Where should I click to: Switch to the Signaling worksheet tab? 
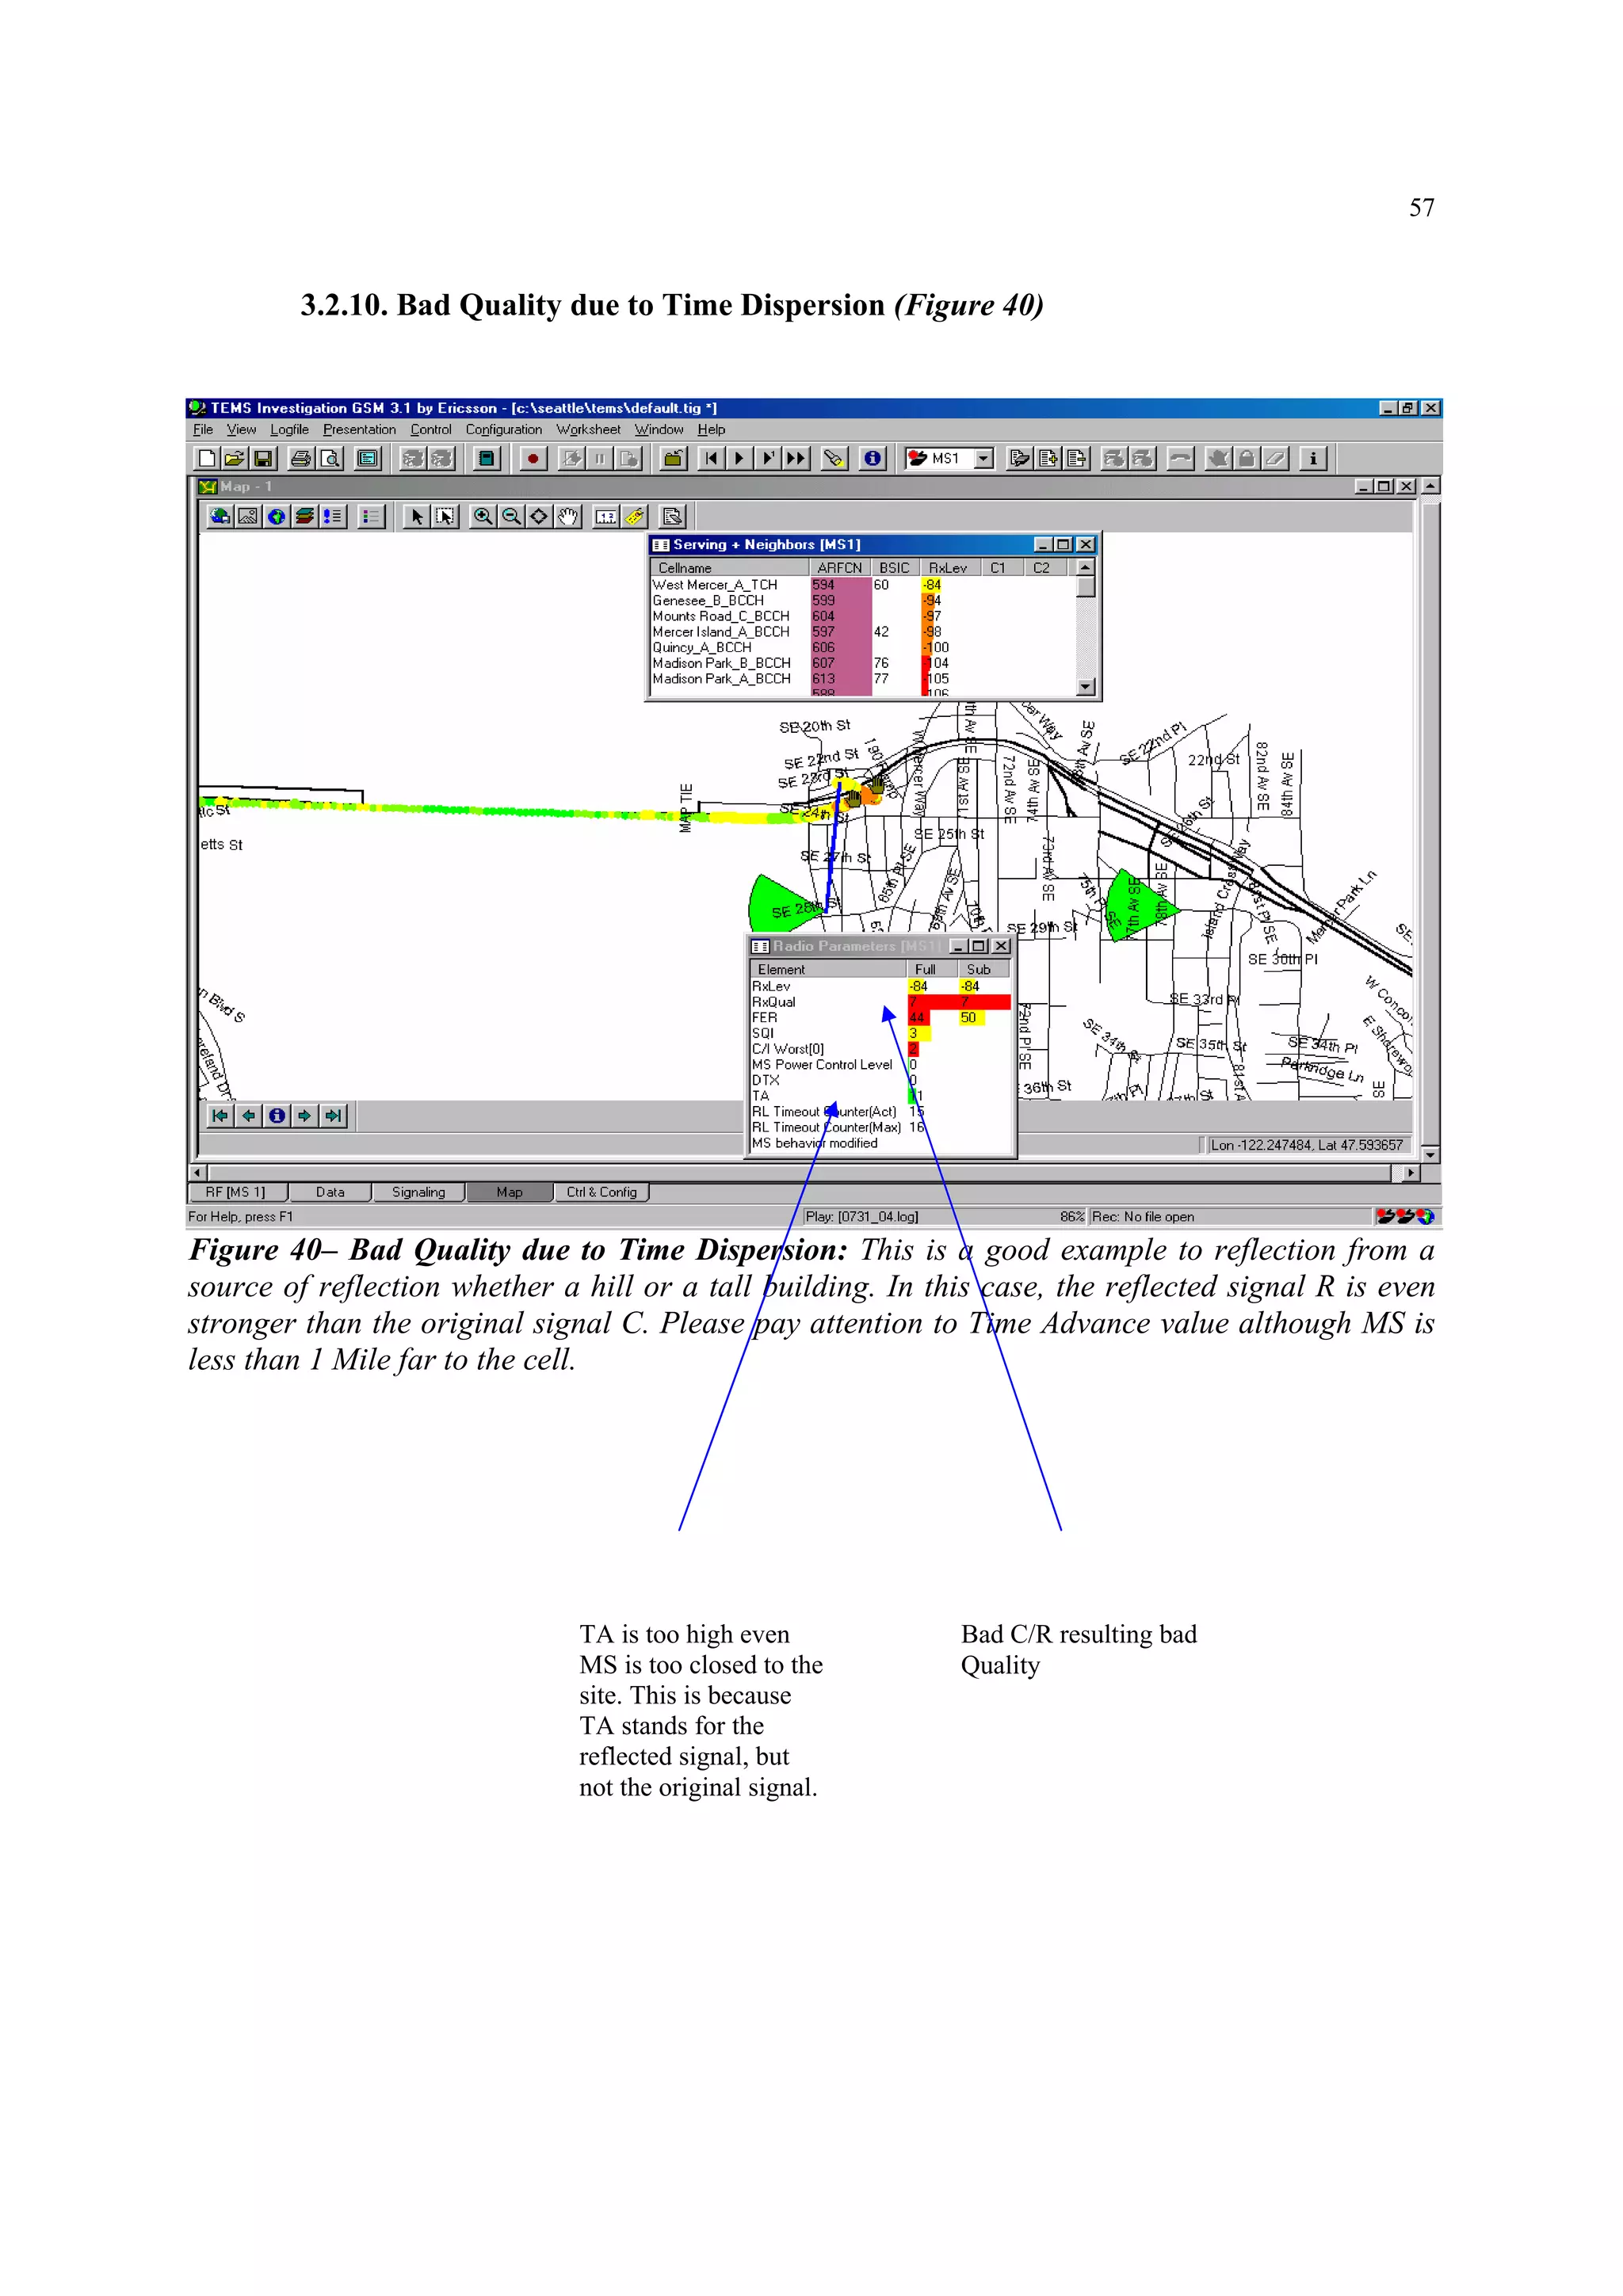(x=418, y=1192)
